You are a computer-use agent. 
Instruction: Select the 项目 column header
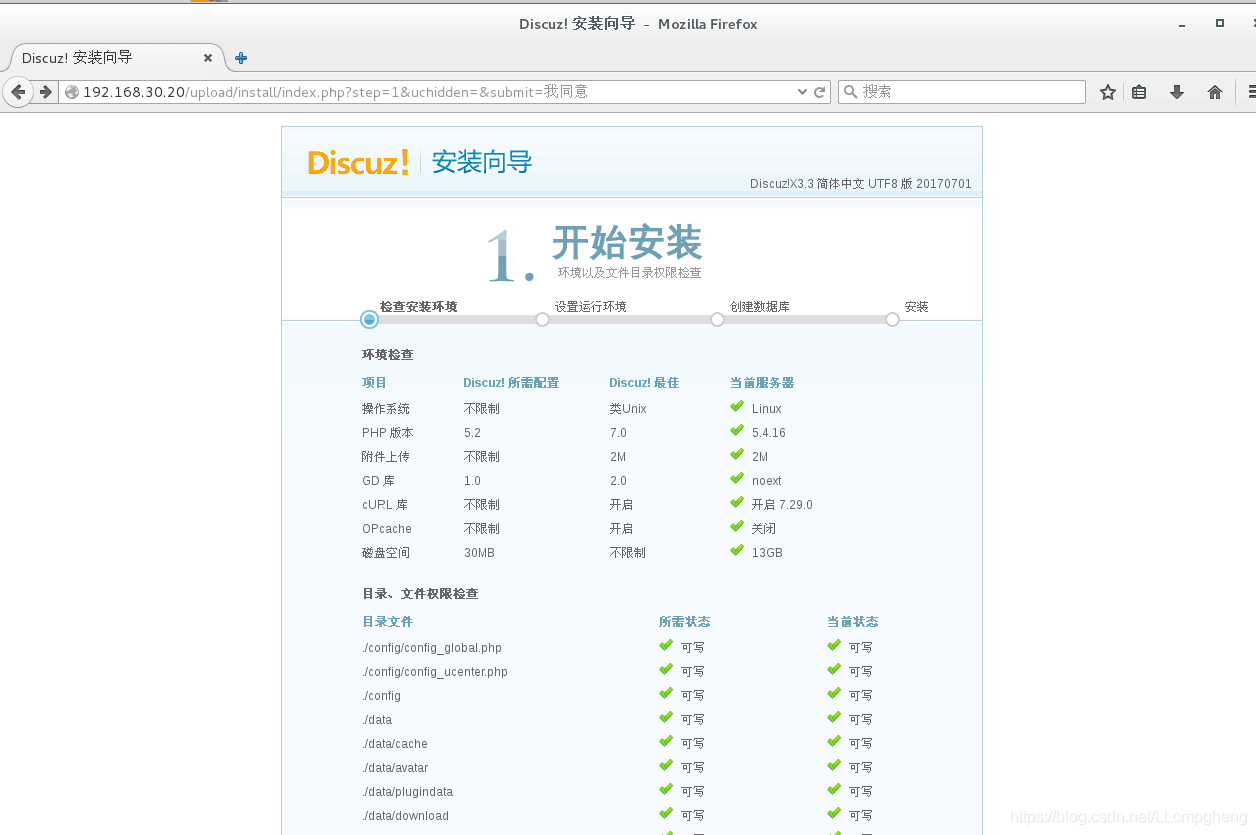click(374, 383)
